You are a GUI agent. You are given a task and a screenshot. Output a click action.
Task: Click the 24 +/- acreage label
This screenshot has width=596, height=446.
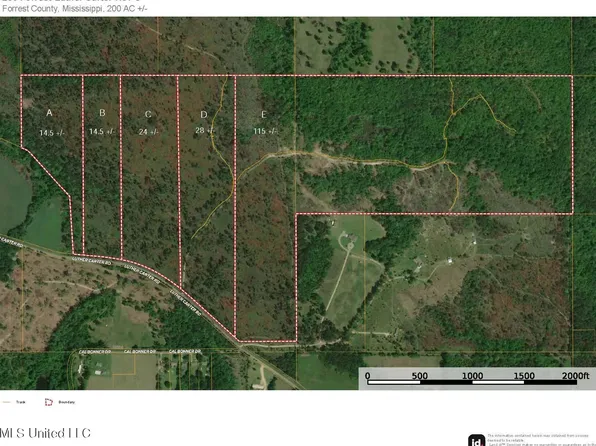tap(148, 132)
